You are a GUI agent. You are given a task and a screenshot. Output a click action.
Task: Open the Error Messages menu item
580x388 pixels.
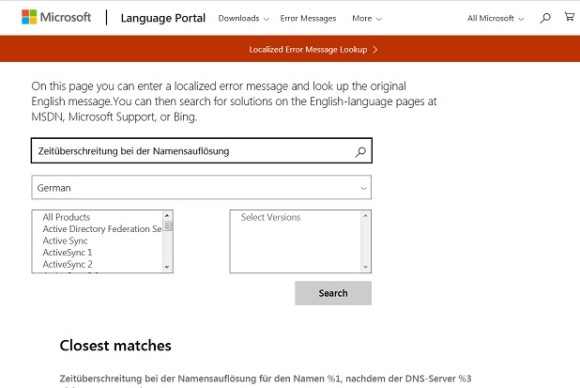pyautogui.click(x=308, y=18)
